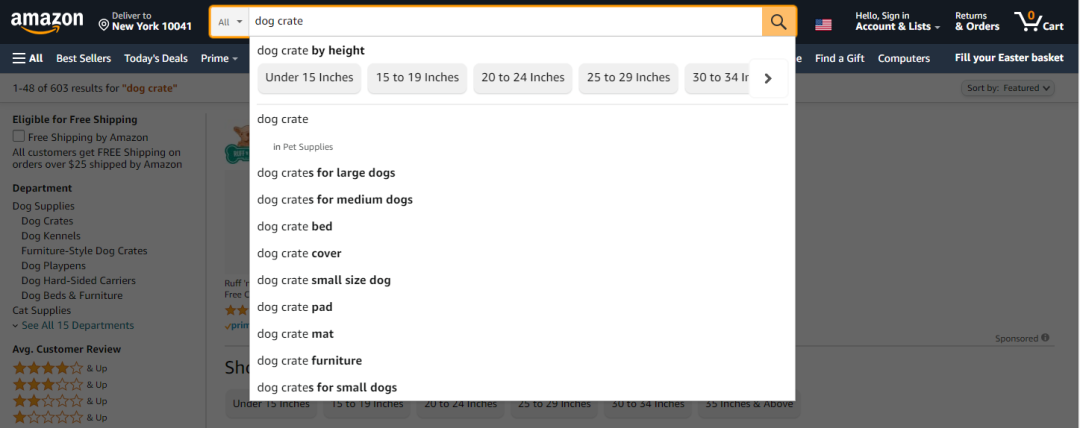Filter by four stars & up rating

coord(48,368)
